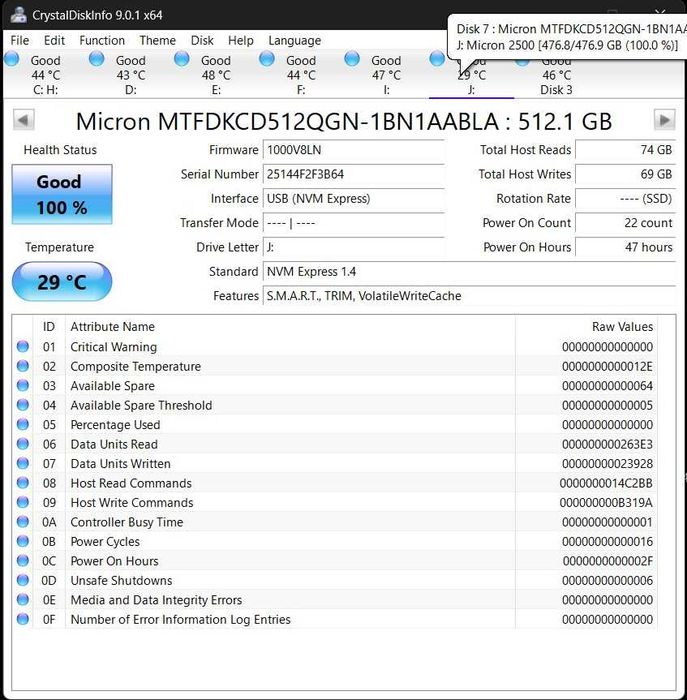Click the blue orb above E: disk
The image size is (687, 700).
tap(182, 58)
